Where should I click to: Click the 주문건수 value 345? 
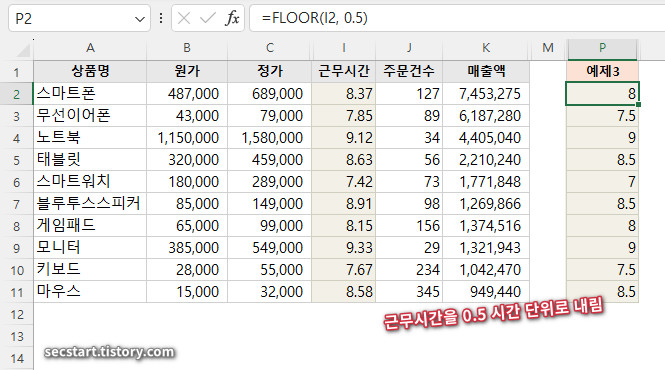click(x=409, y=292)
